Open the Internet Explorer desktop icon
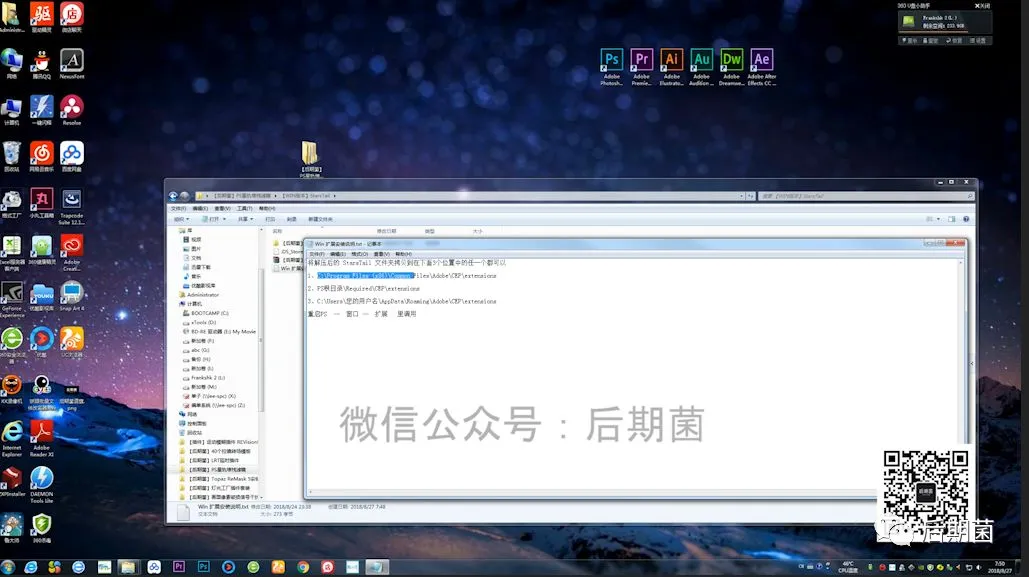 coord(12,438)
